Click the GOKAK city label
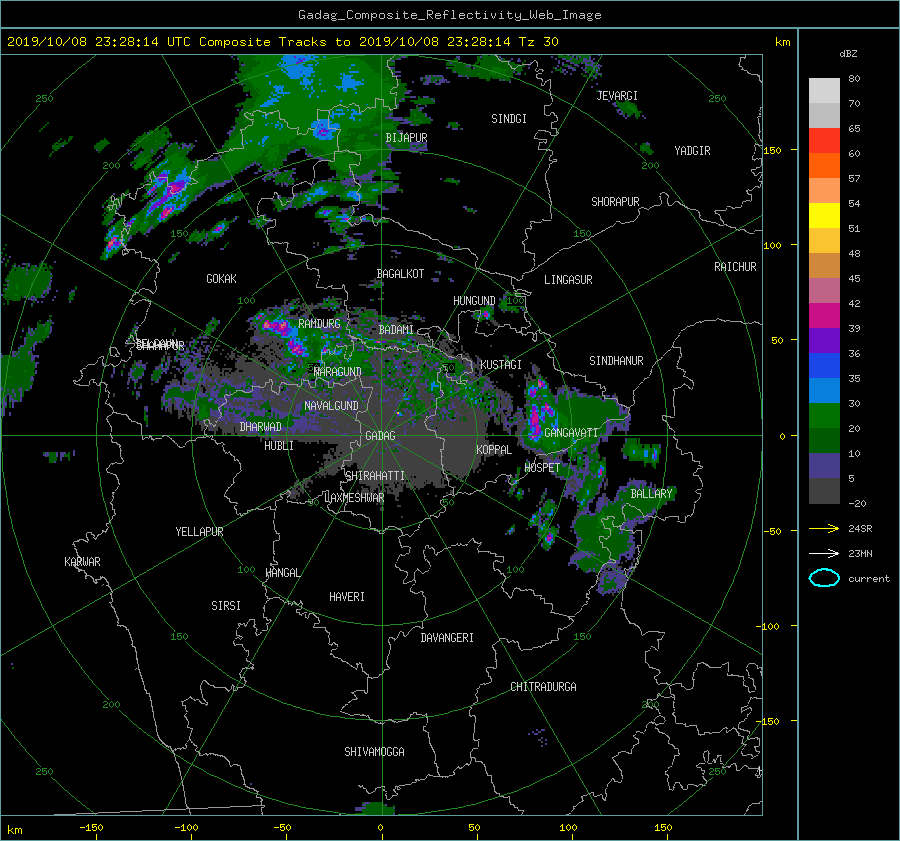The image size is (900, 841). click(221, 279)
